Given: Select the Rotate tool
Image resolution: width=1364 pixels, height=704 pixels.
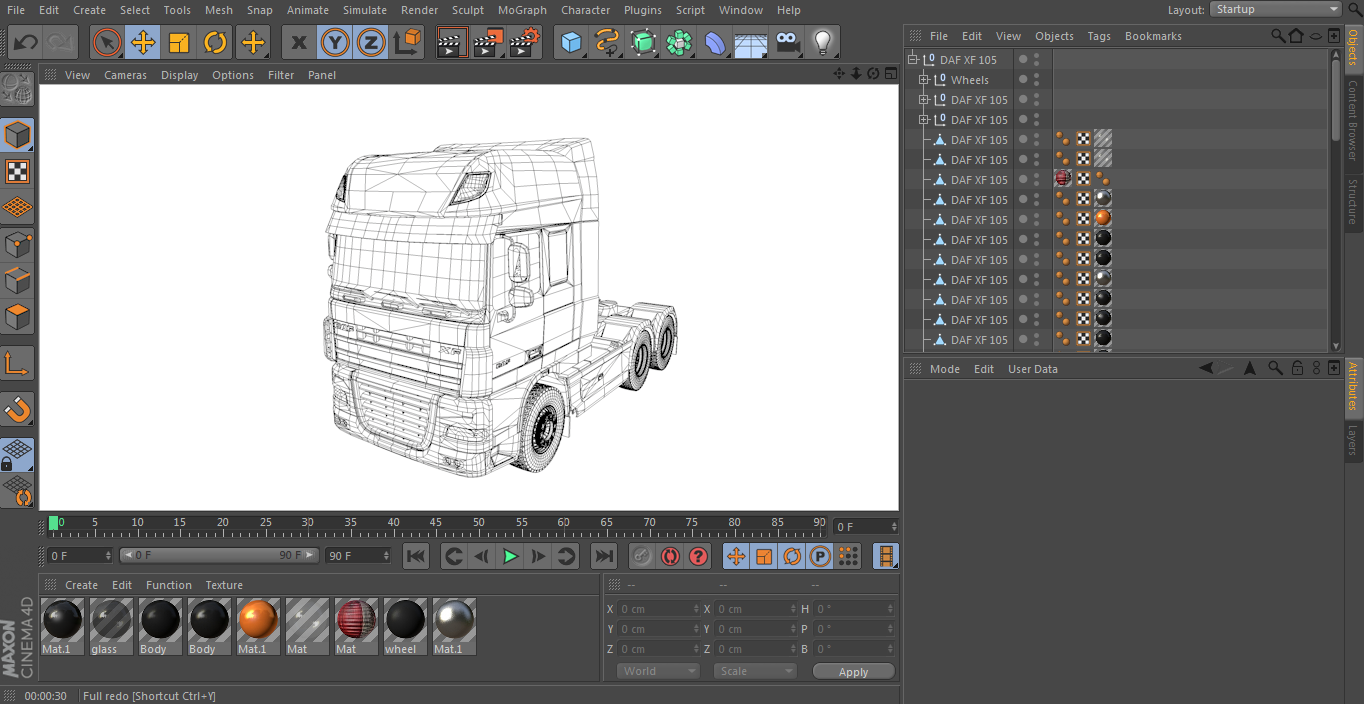Looking at the screenshot, I should tap(215, 43).
